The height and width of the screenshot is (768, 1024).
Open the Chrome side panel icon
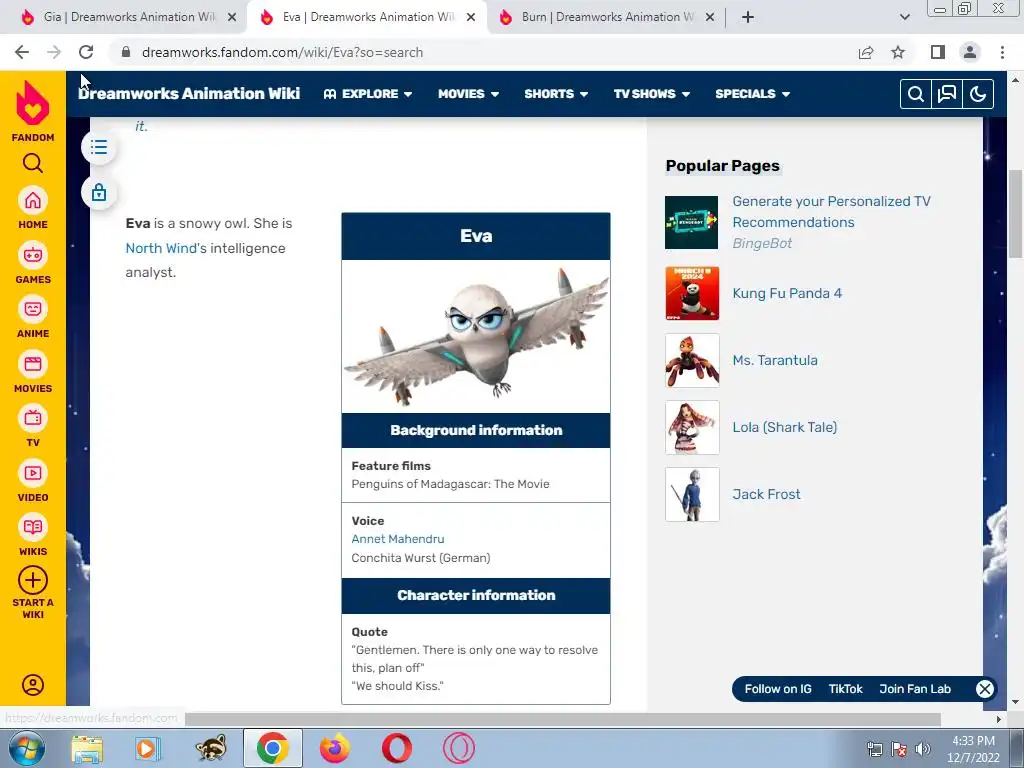[938, 52]
